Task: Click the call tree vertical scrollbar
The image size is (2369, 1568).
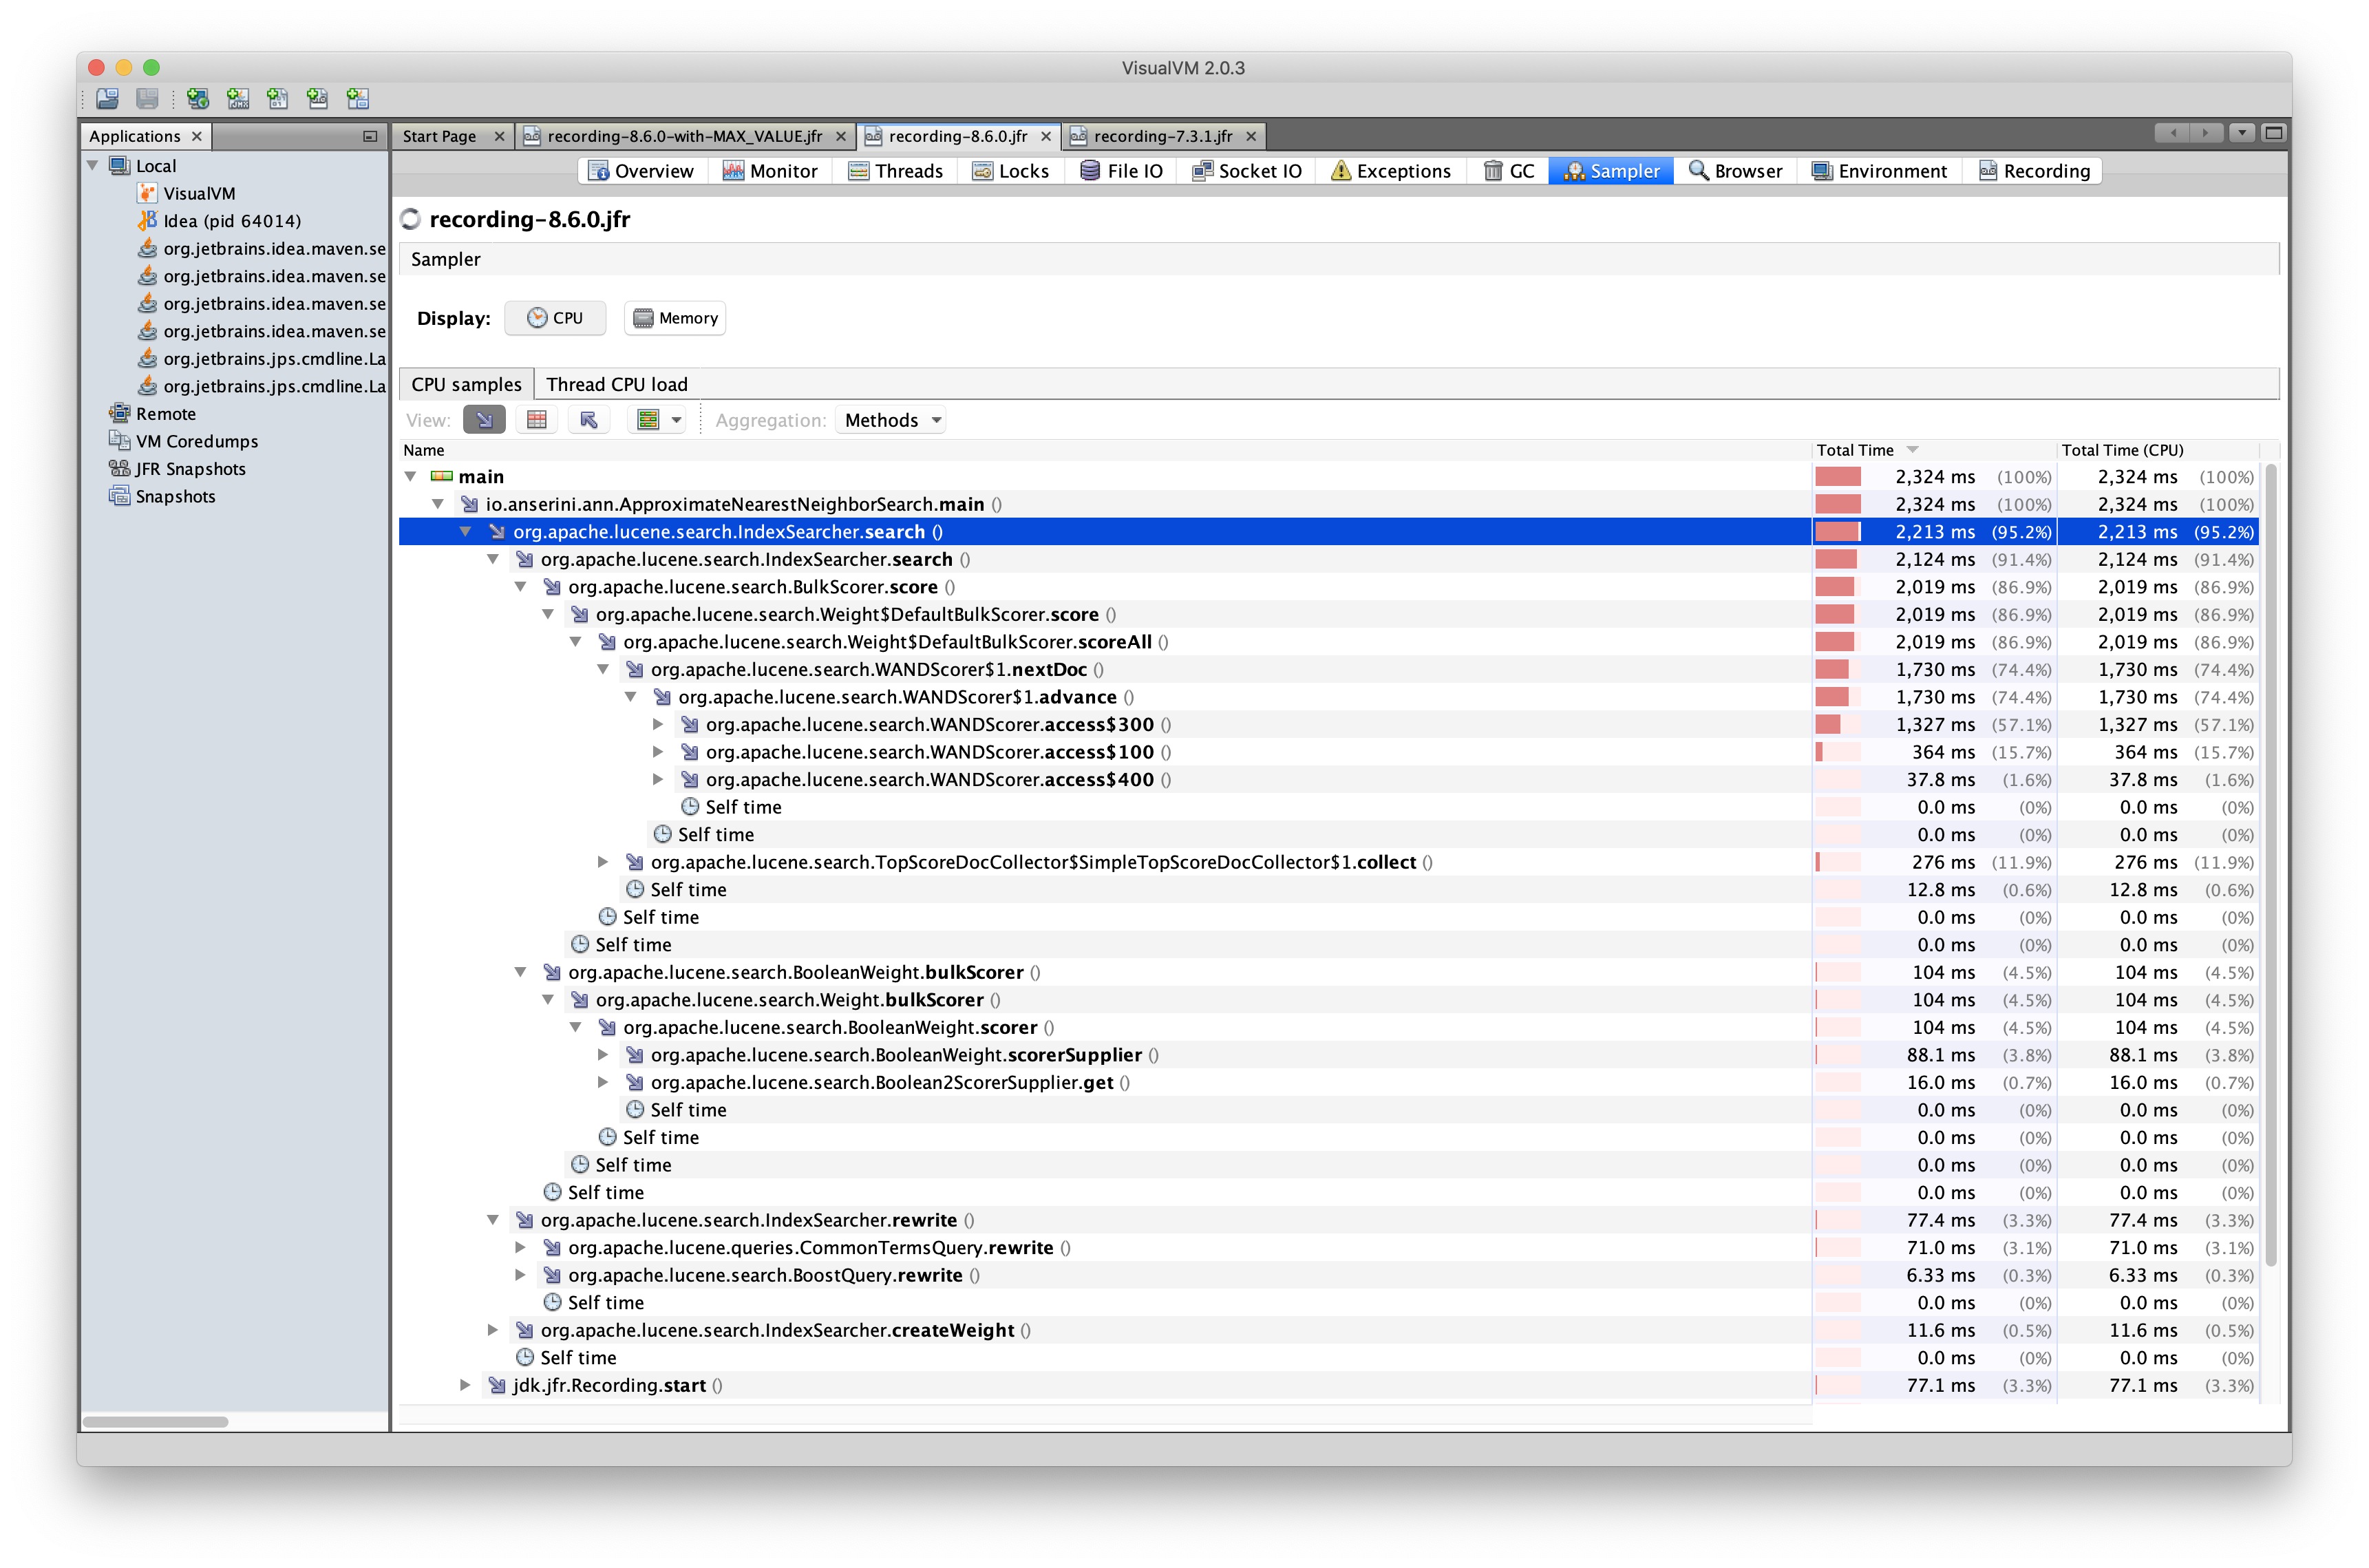Action: point(2270,865)
